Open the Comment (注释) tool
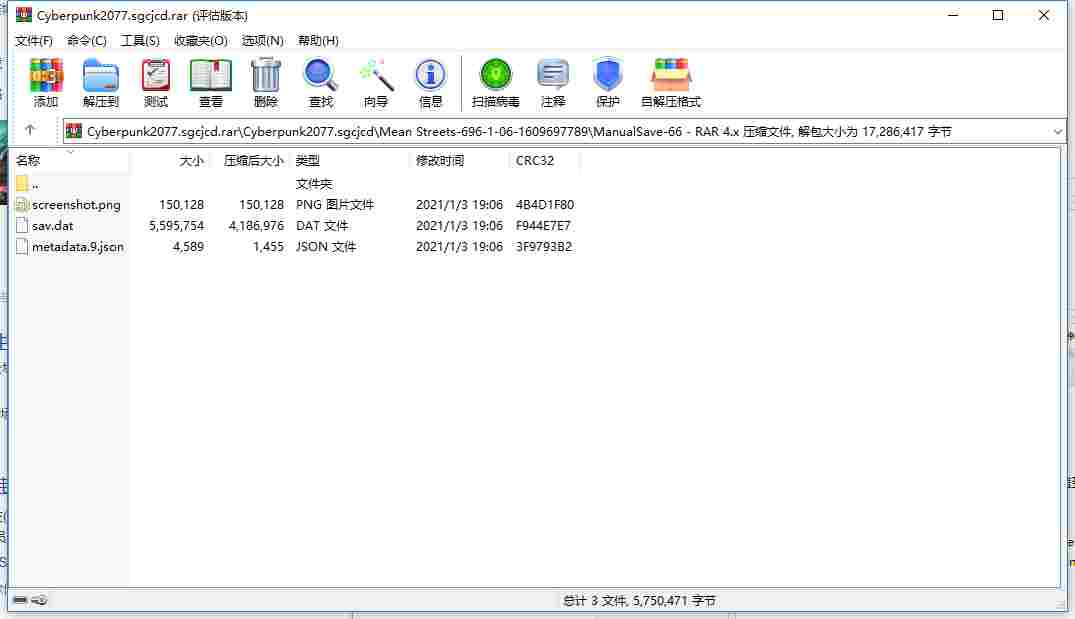The height and width of the screenshot is (619, 1075). [x=553, y=75]
